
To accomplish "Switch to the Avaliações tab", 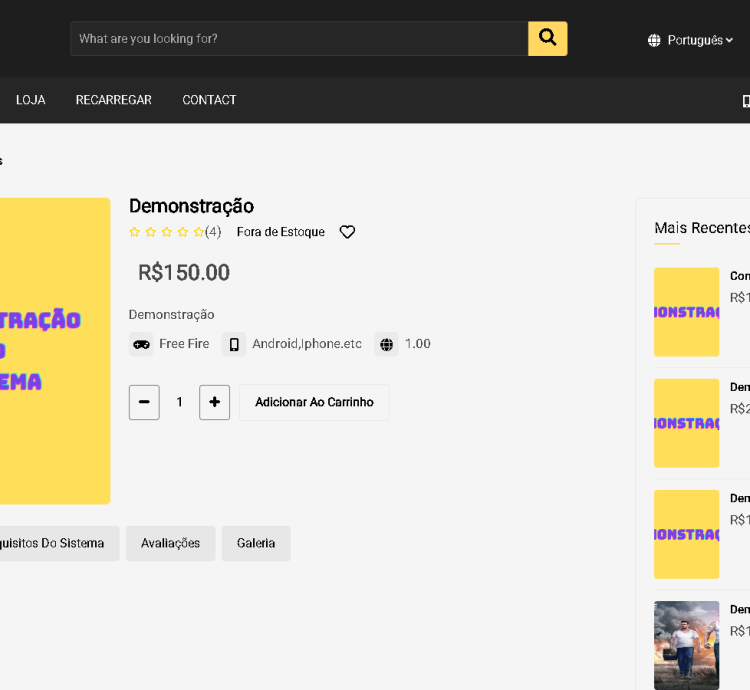I will (170, 544).
